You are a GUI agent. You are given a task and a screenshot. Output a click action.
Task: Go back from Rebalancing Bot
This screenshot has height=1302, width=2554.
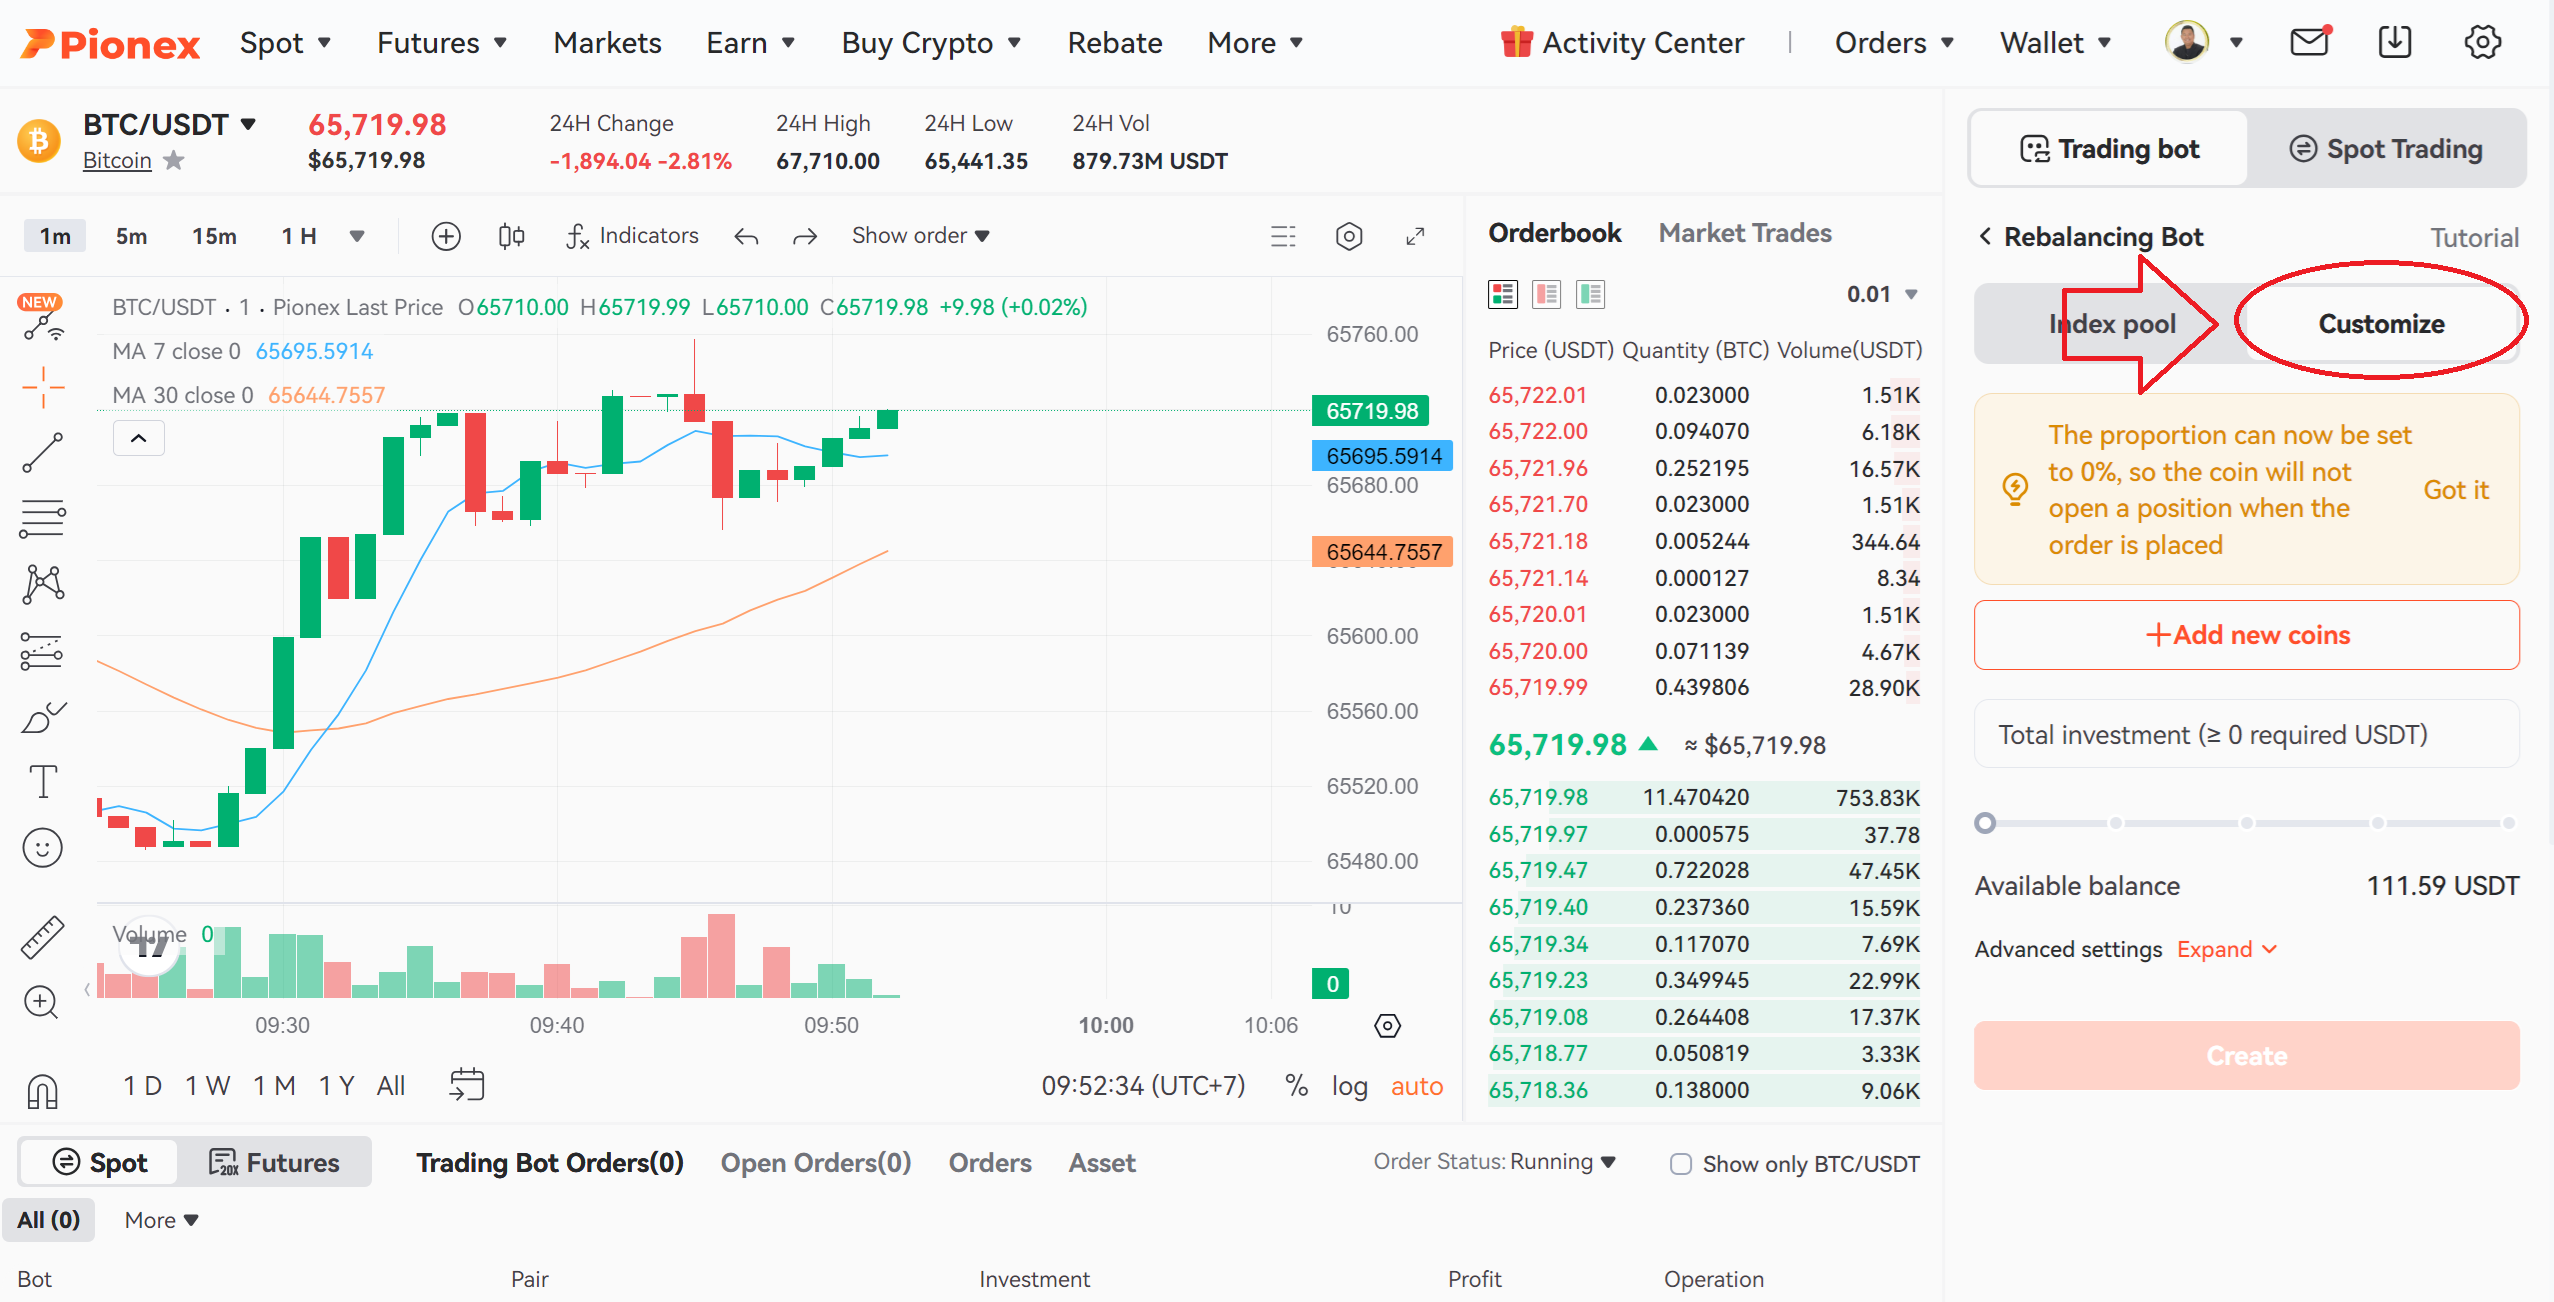tap(1985, 236)
